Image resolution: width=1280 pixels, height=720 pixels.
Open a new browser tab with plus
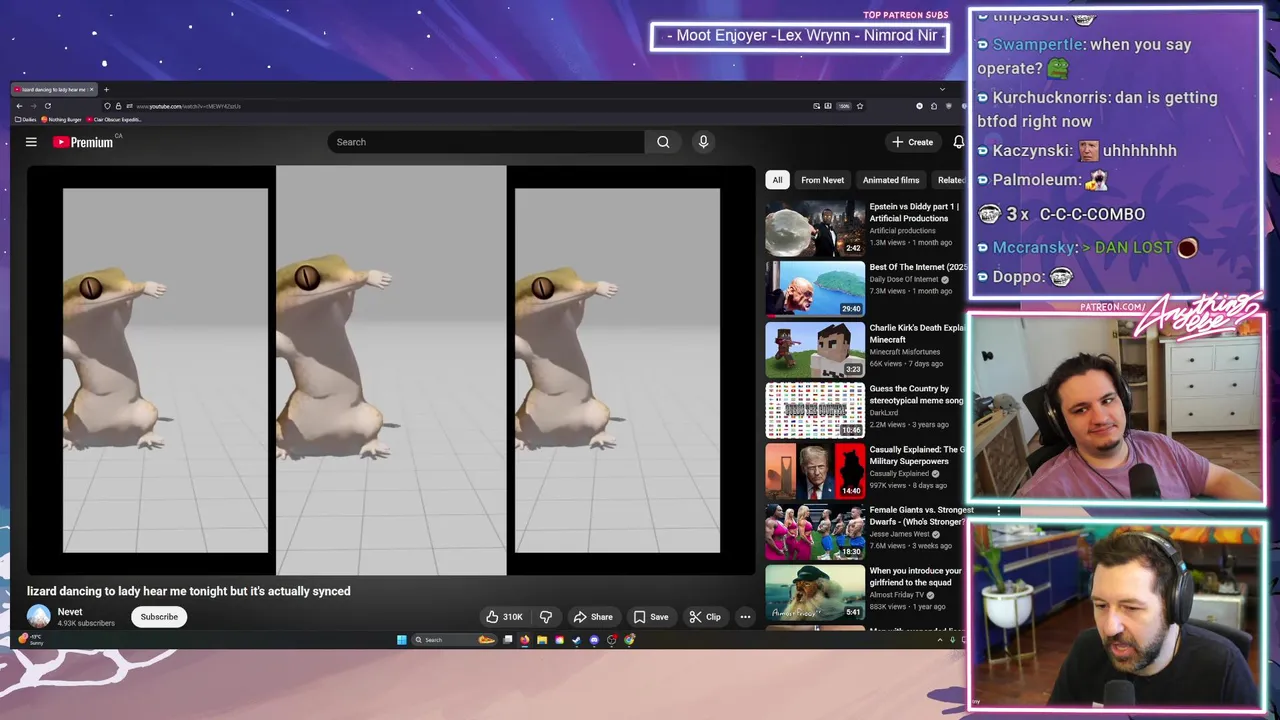coord(106,89)
